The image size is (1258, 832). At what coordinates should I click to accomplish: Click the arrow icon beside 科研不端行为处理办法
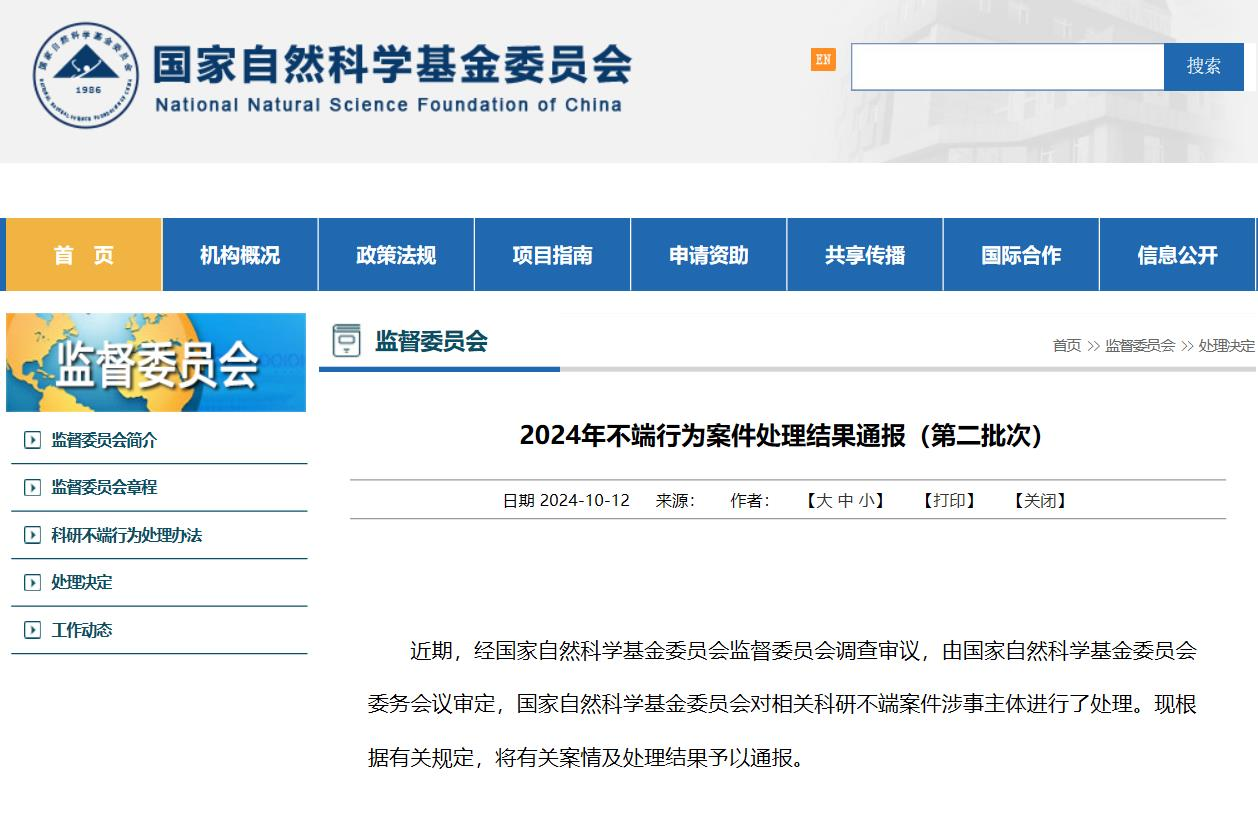click(33, 535)
